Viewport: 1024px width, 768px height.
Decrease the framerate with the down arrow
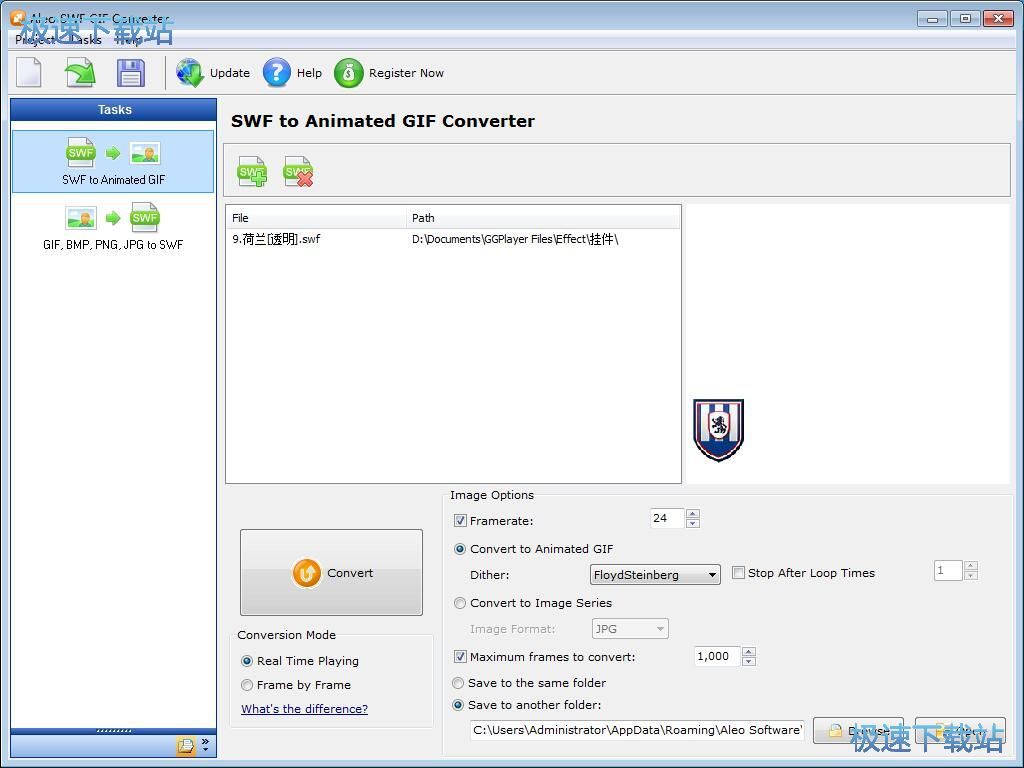coord(693,523)
